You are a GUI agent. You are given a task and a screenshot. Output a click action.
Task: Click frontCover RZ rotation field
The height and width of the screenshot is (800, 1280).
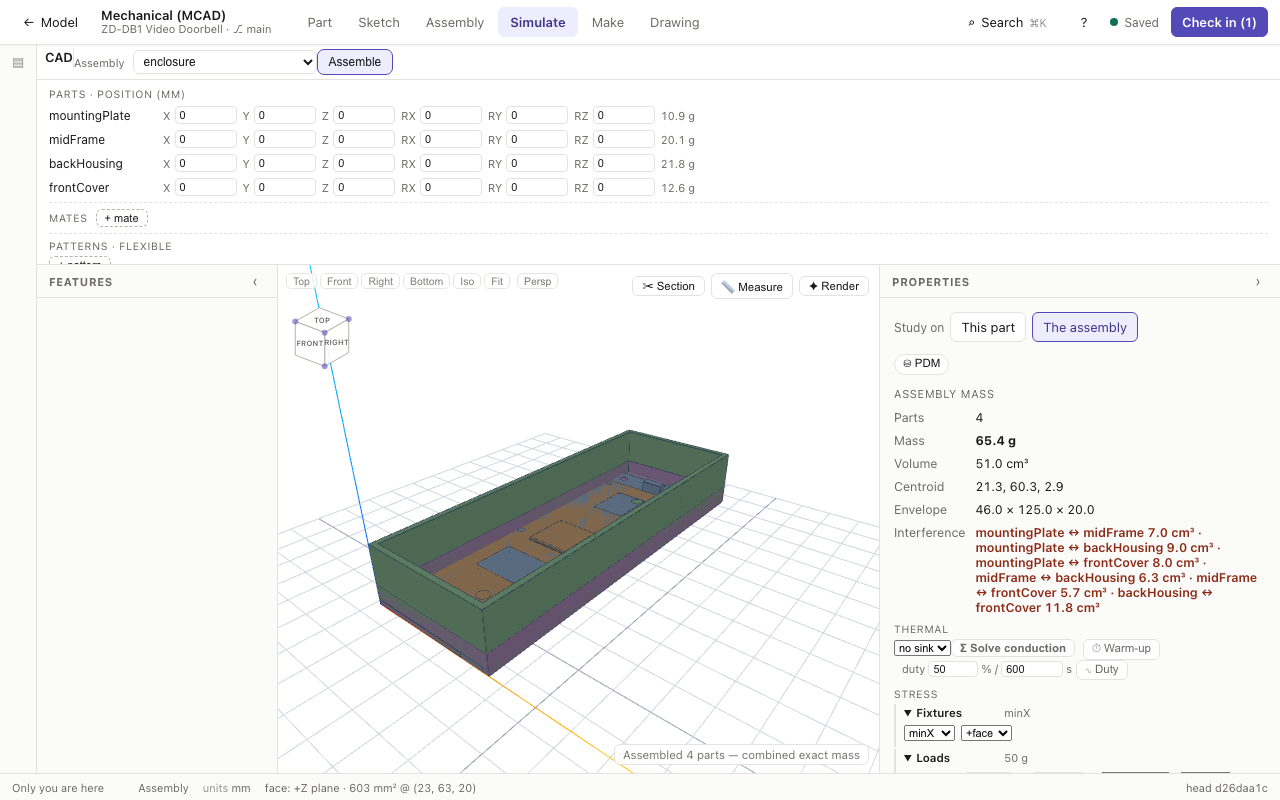click(x=624, y=187)
